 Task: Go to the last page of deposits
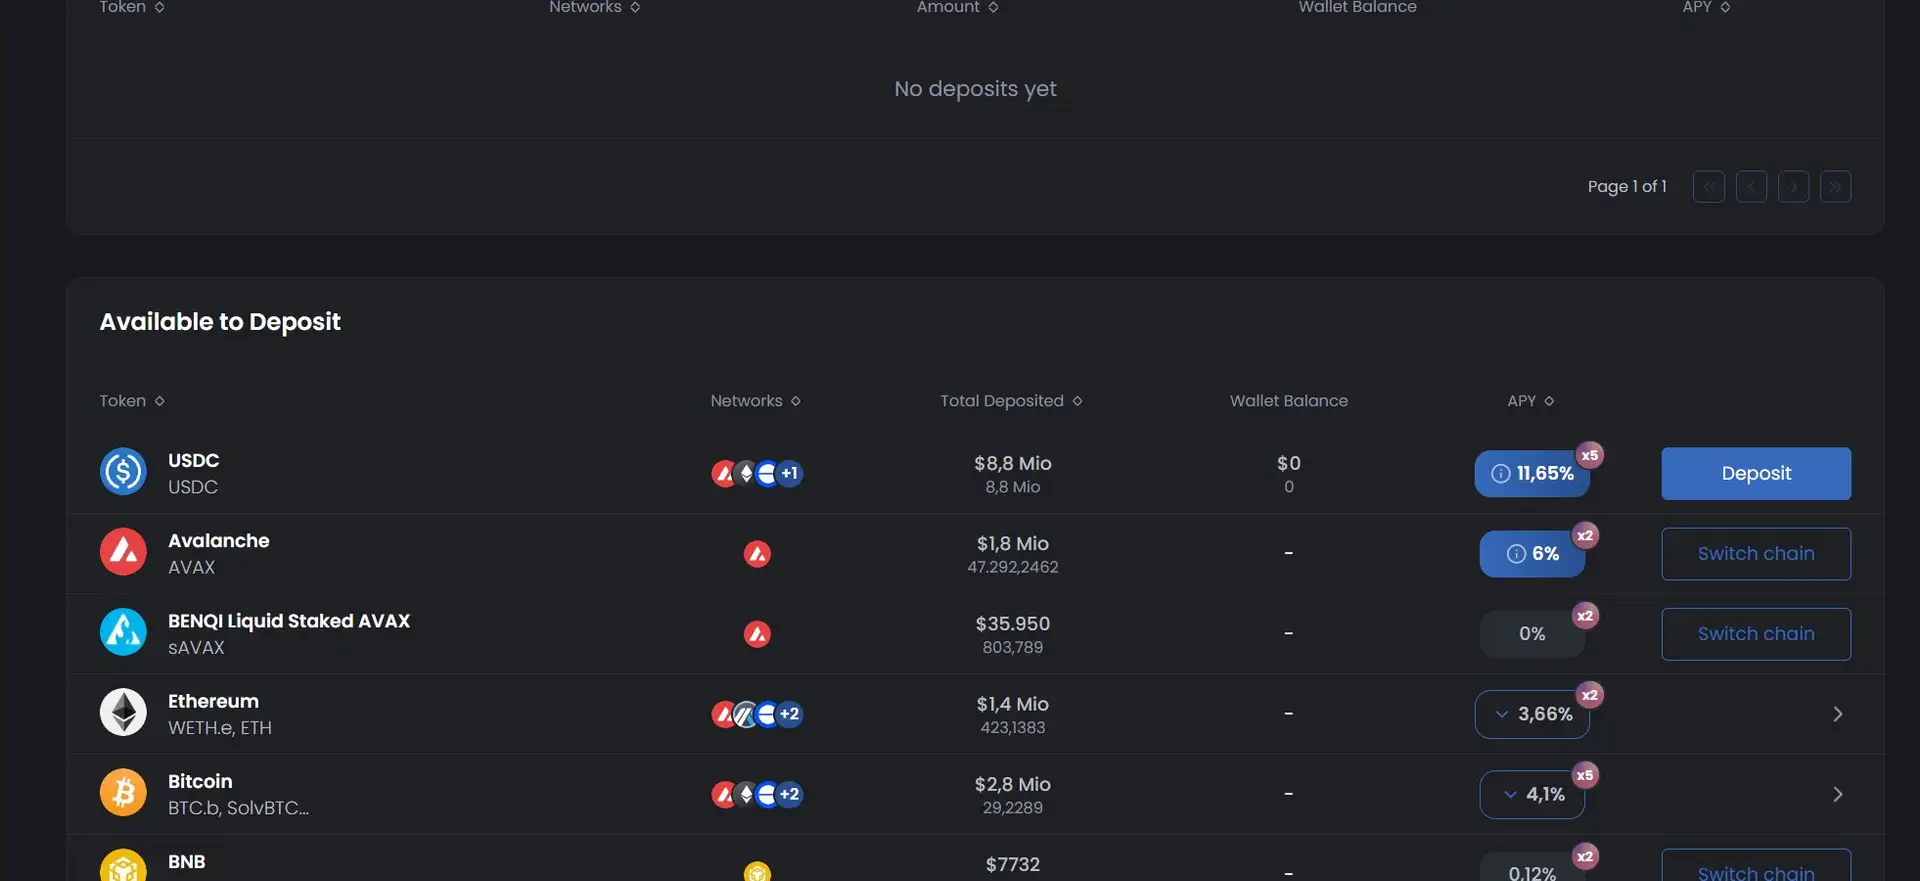click(x=1835, y=187)
